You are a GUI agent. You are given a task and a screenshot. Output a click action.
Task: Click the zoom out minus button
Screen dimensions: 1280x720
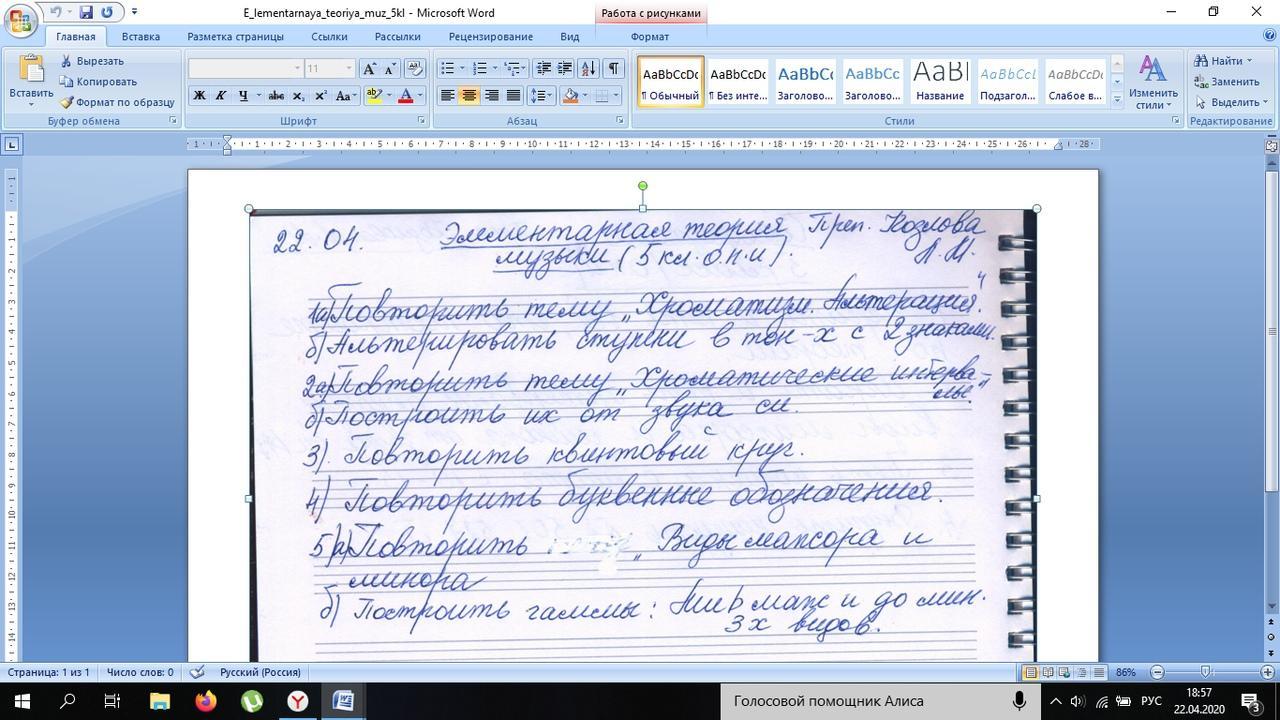click(x=1157, y=672)
